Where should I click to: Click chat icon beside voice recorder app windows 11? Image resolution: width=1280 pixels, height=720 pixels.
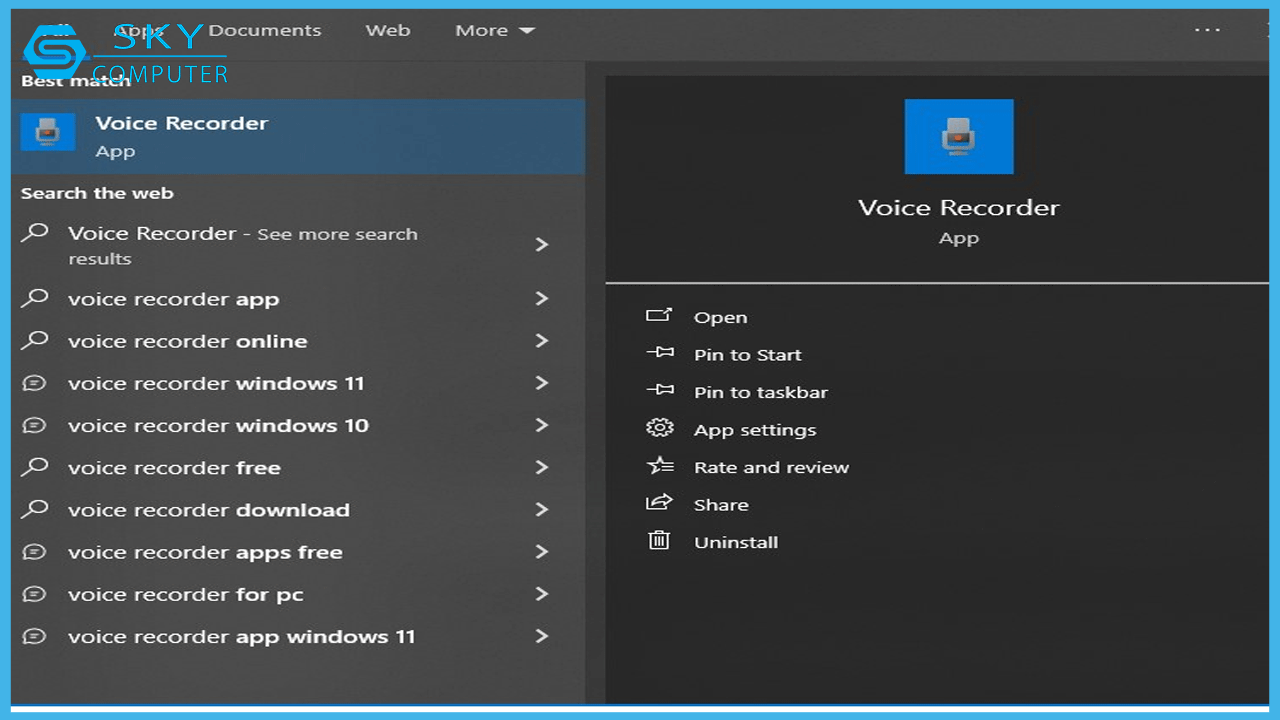35,636
